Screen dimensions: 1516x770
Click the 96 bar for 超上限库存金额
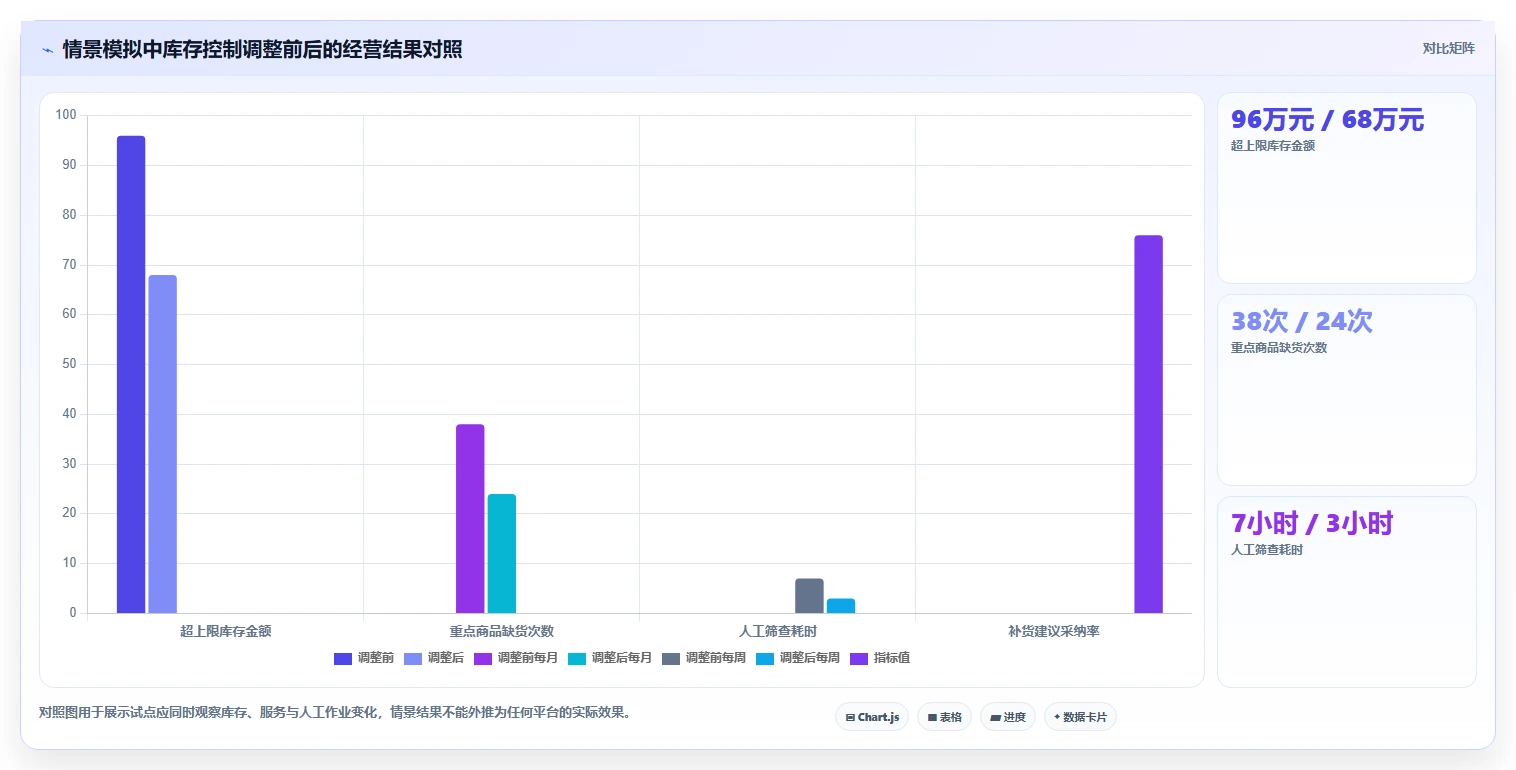pyautogui.click(x=131, y=374)
